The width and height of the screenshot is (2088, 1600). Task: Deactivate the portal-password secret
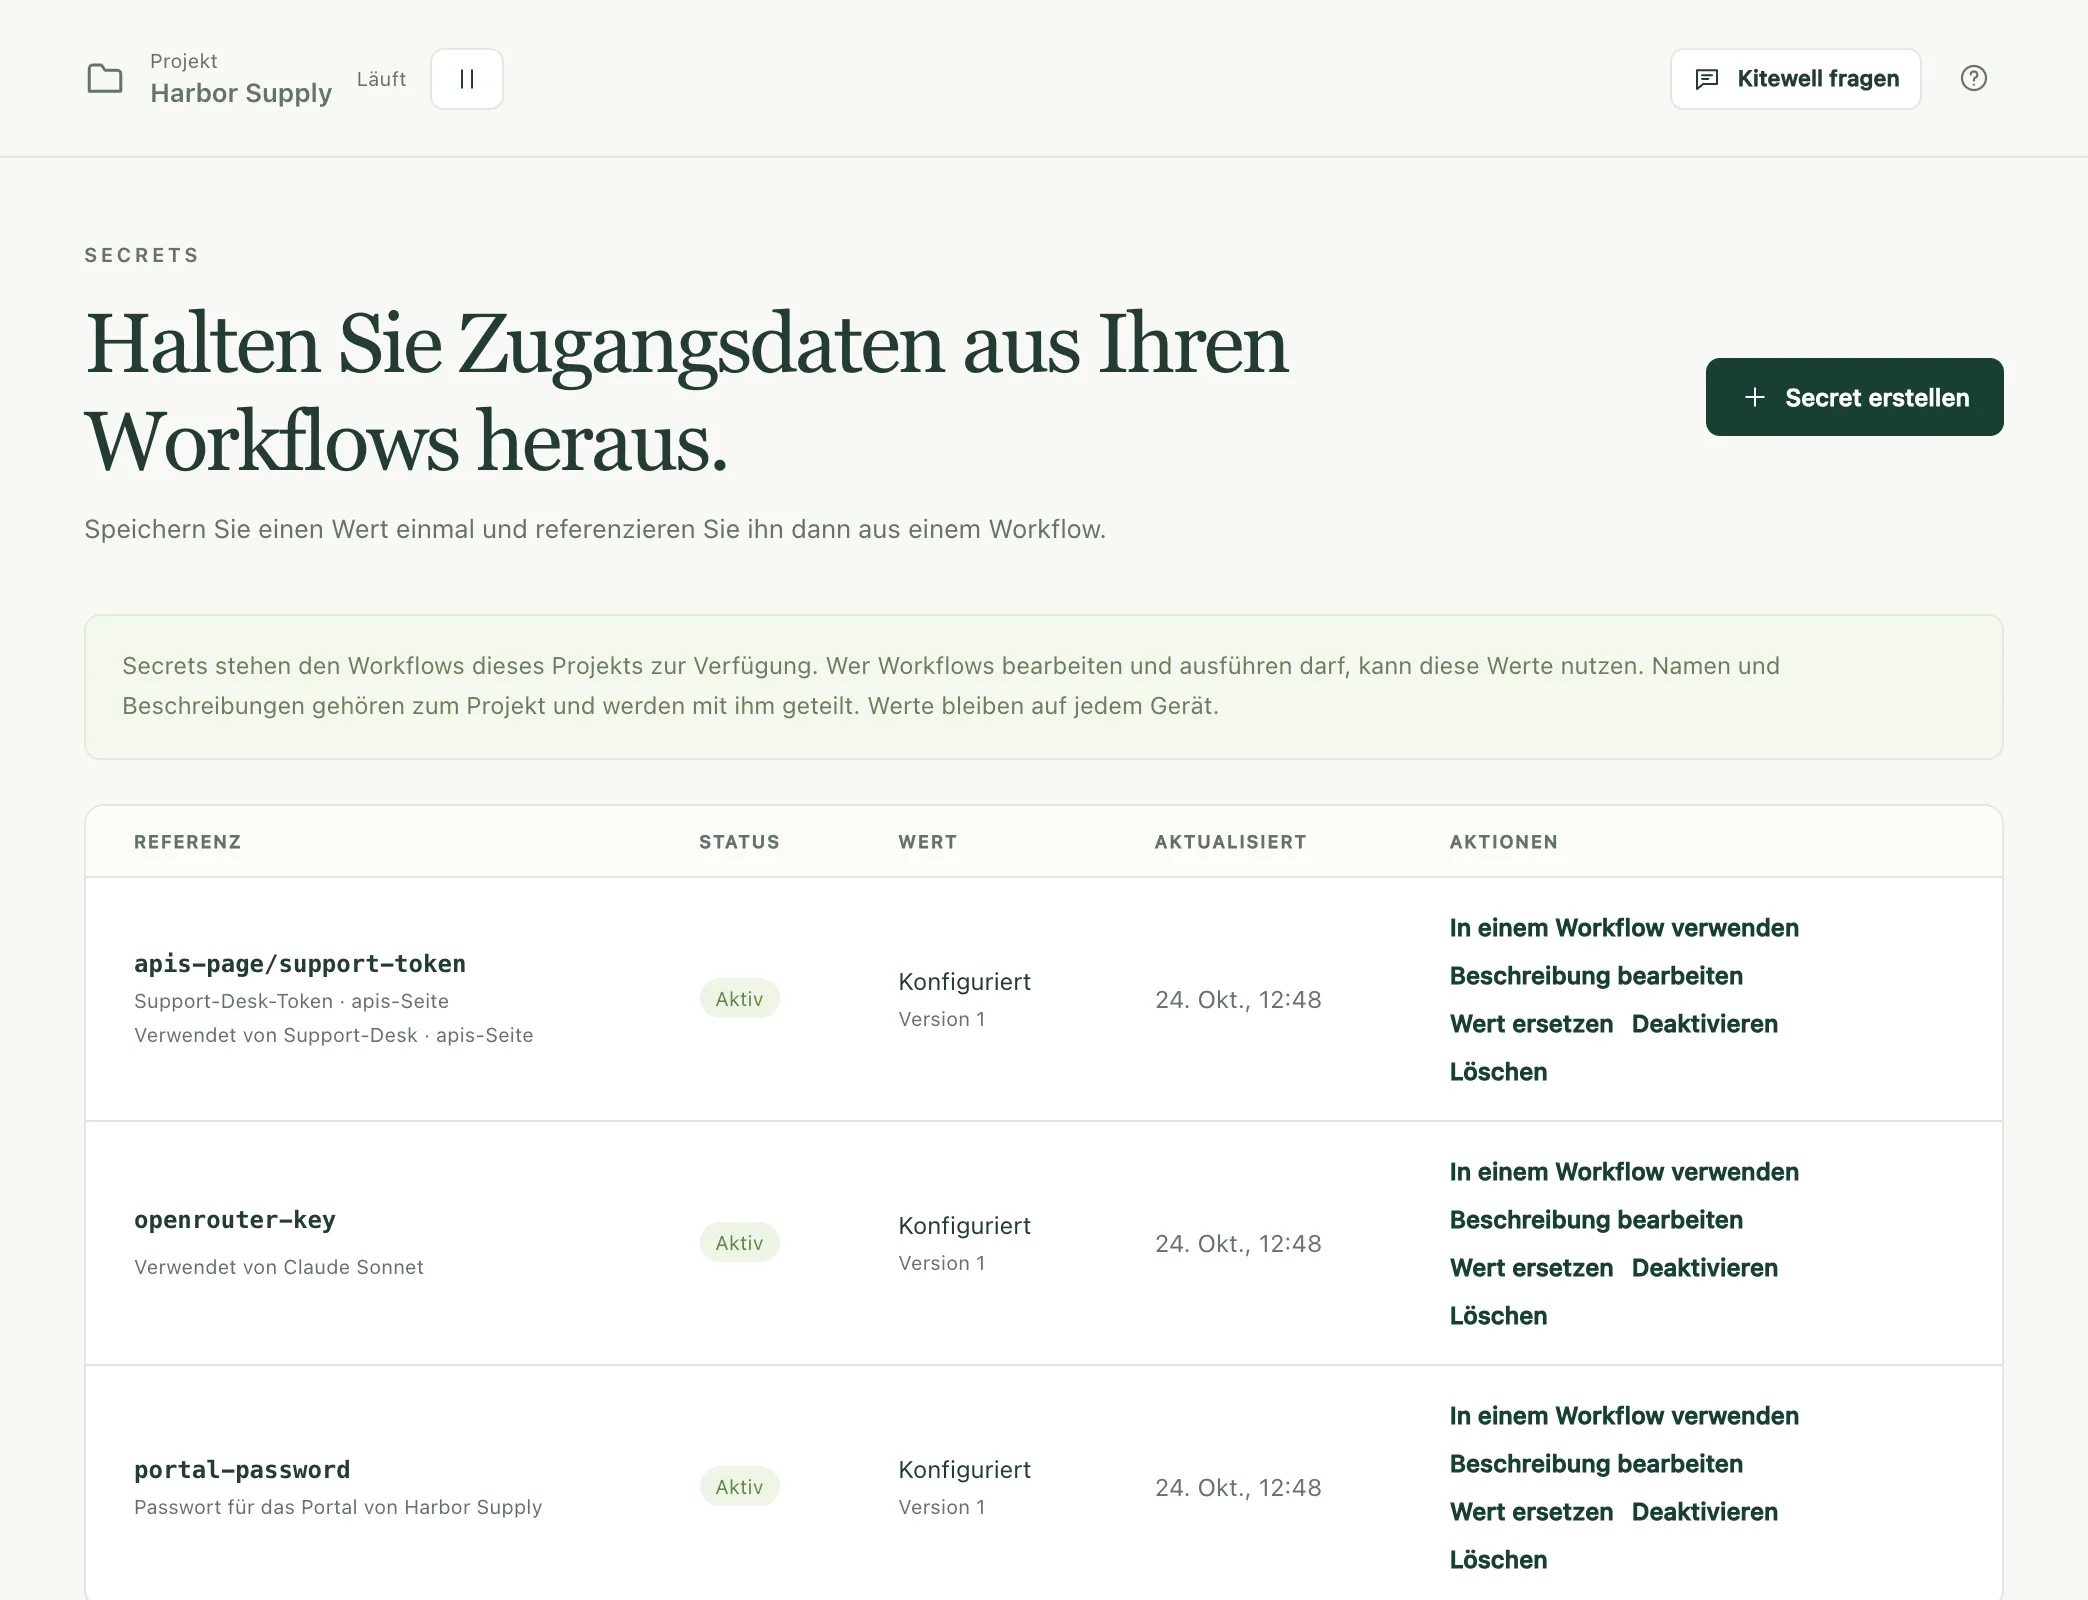(x=1704, y=1512)
